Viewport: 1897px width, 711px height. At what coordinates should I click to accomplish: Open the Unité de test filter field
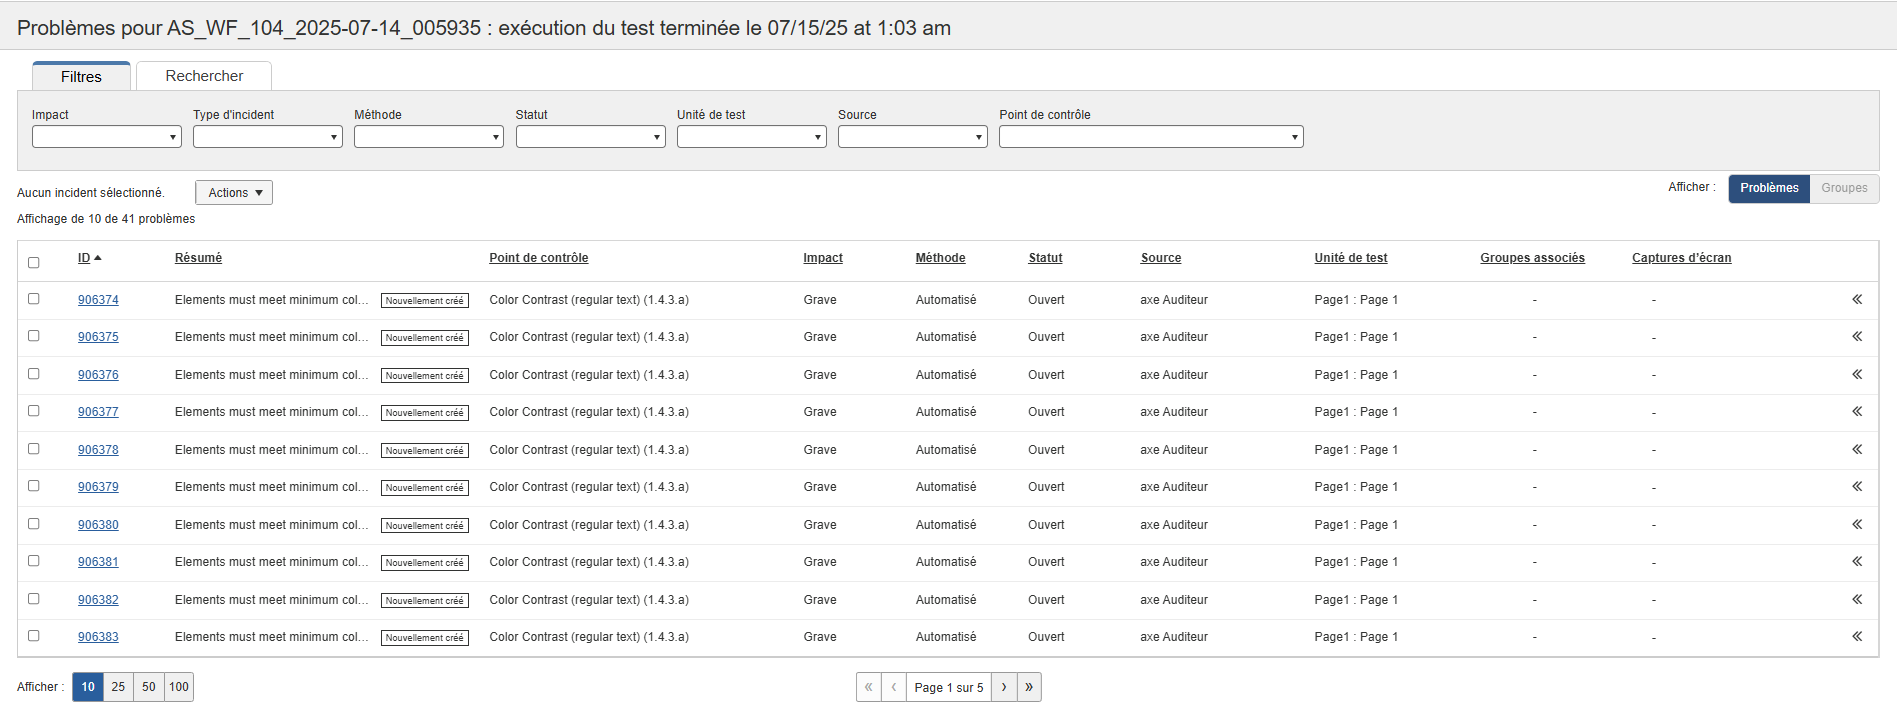751,137
